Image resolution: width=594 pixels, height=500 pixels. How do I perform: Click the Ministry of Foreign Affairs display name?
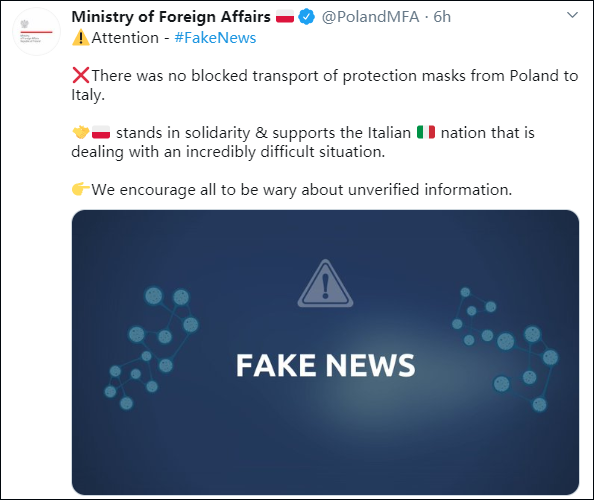171,17
